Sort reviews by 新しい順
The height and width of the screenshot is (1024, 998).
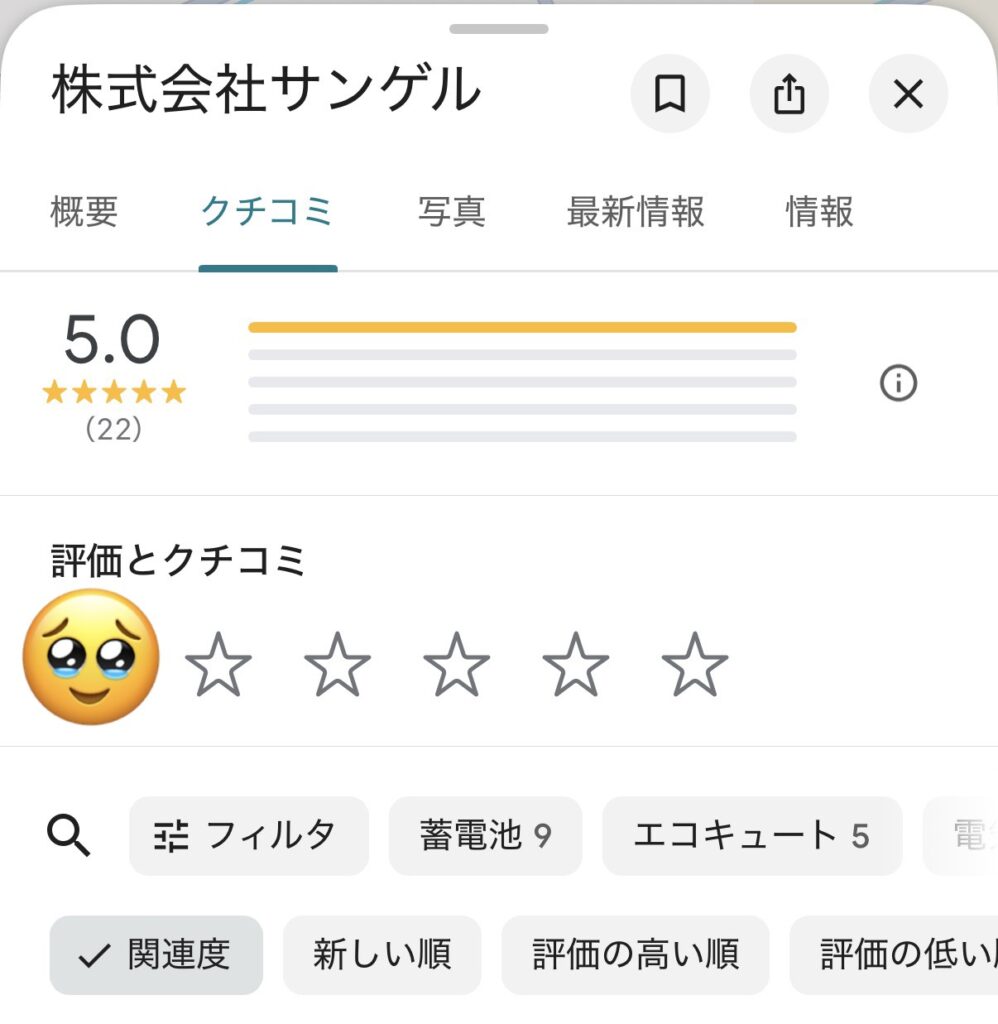tap(382, 955)
